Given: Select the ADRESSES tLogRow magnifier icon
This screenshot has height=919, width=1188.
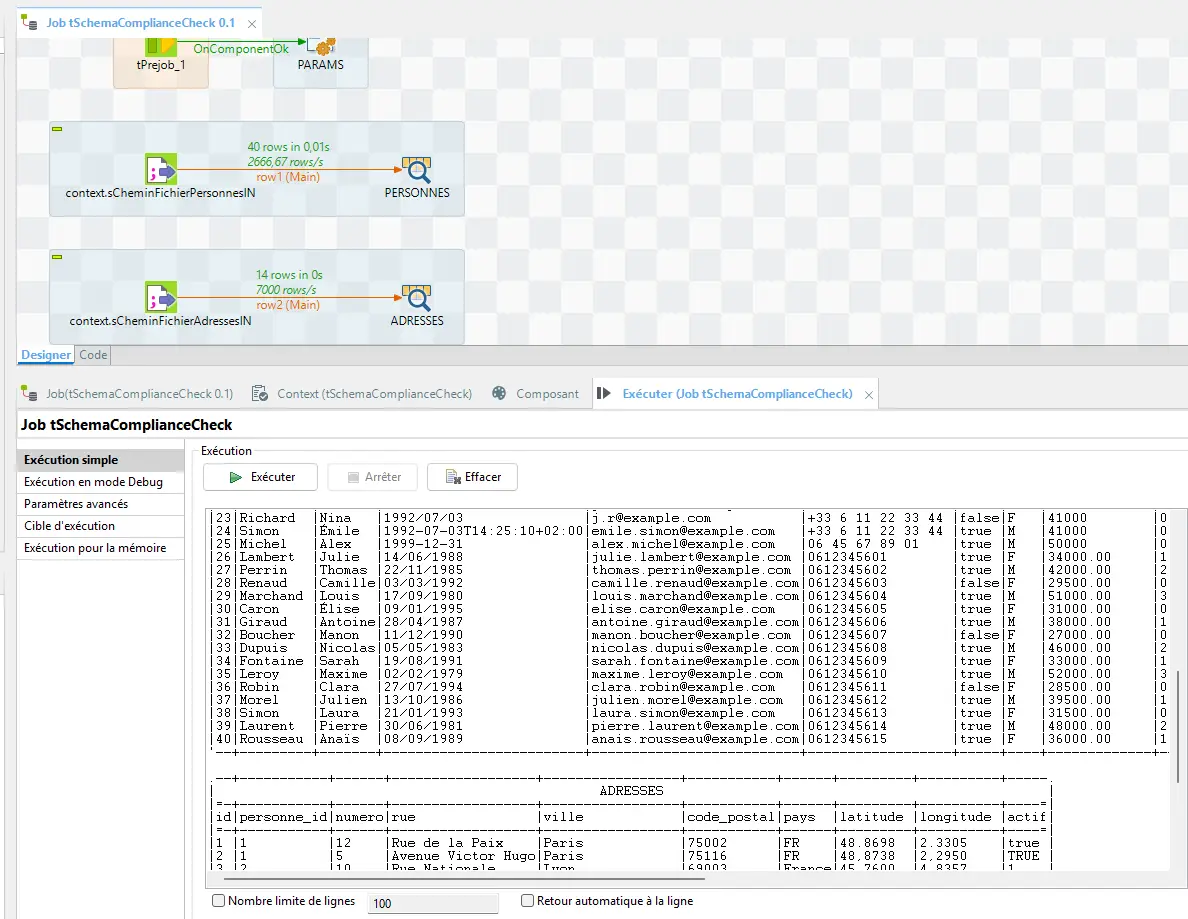Looking at the screenshot, I should point(417,296).
